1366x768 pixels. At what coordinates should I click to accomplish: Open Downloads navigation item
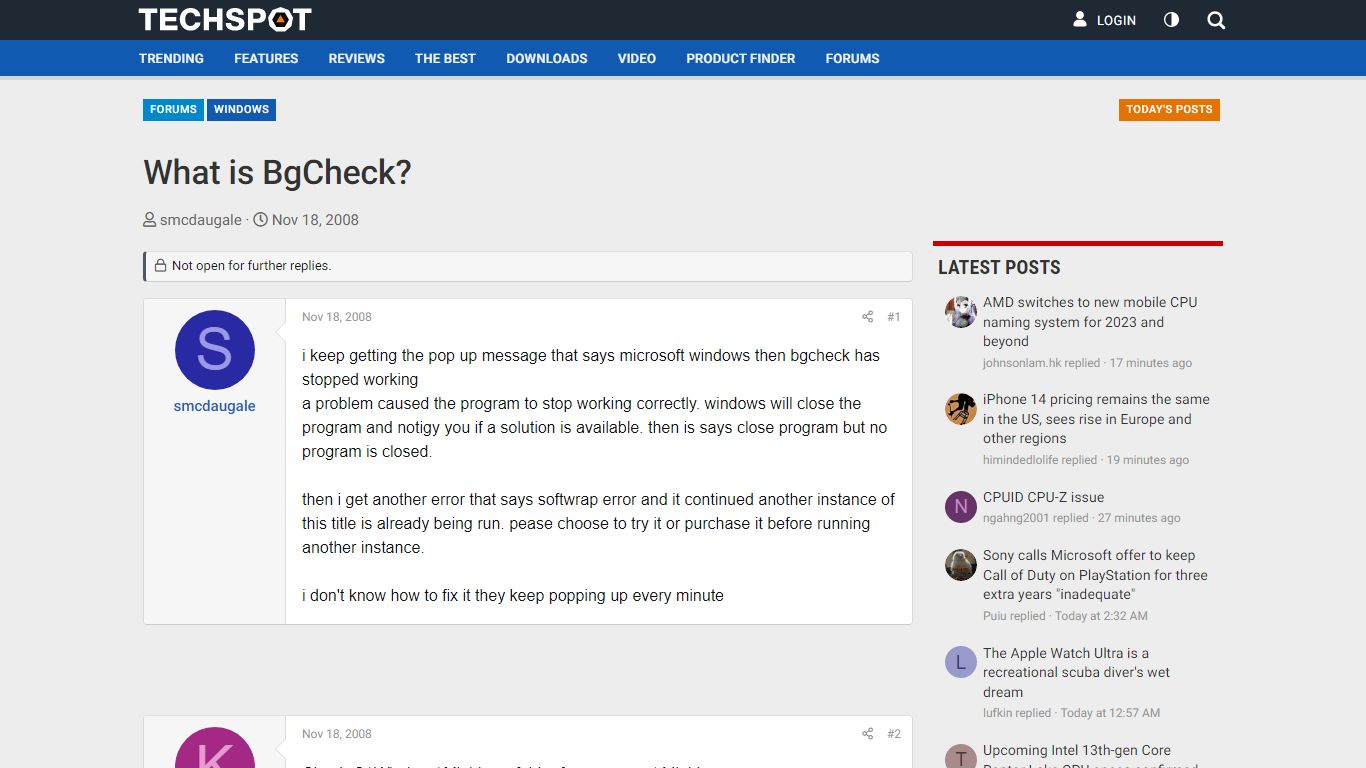coord(547,58)
